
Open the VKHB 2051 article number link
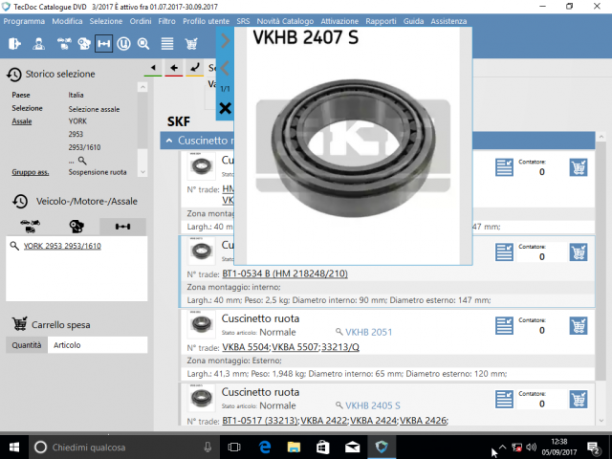coord(368,332)
